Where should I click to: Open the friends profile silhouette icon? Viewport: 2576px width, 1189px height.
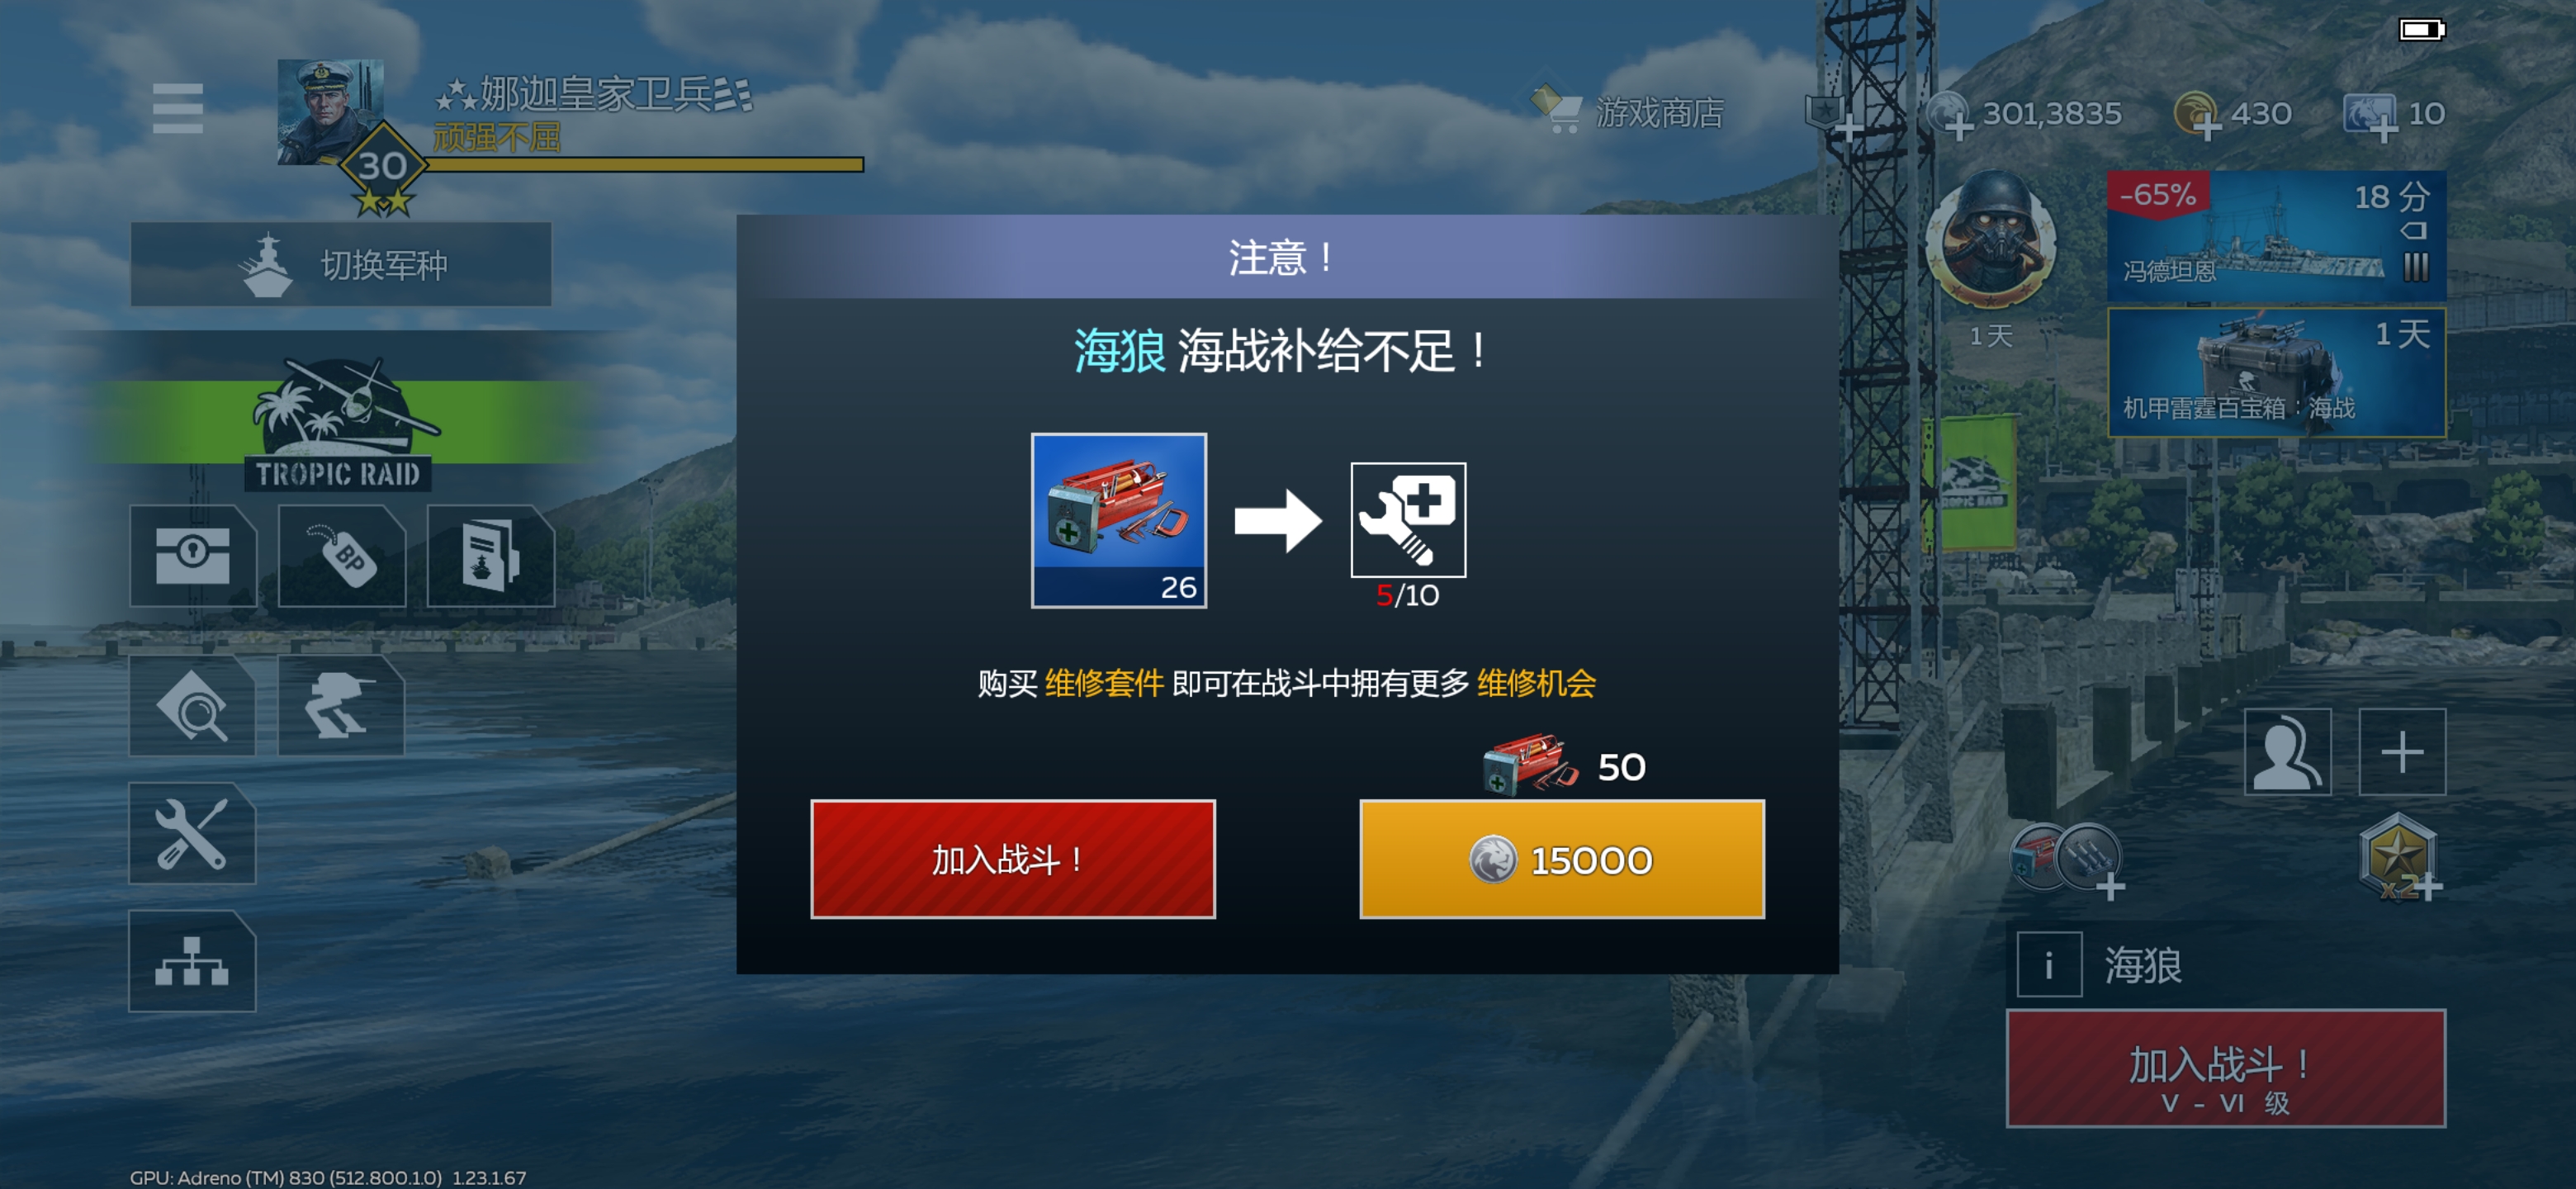[2287, 752]
